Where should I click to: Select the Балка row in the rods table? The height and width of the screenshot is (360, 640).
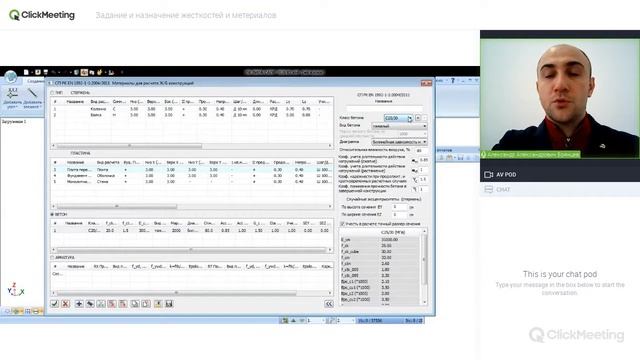click(191, 115)
